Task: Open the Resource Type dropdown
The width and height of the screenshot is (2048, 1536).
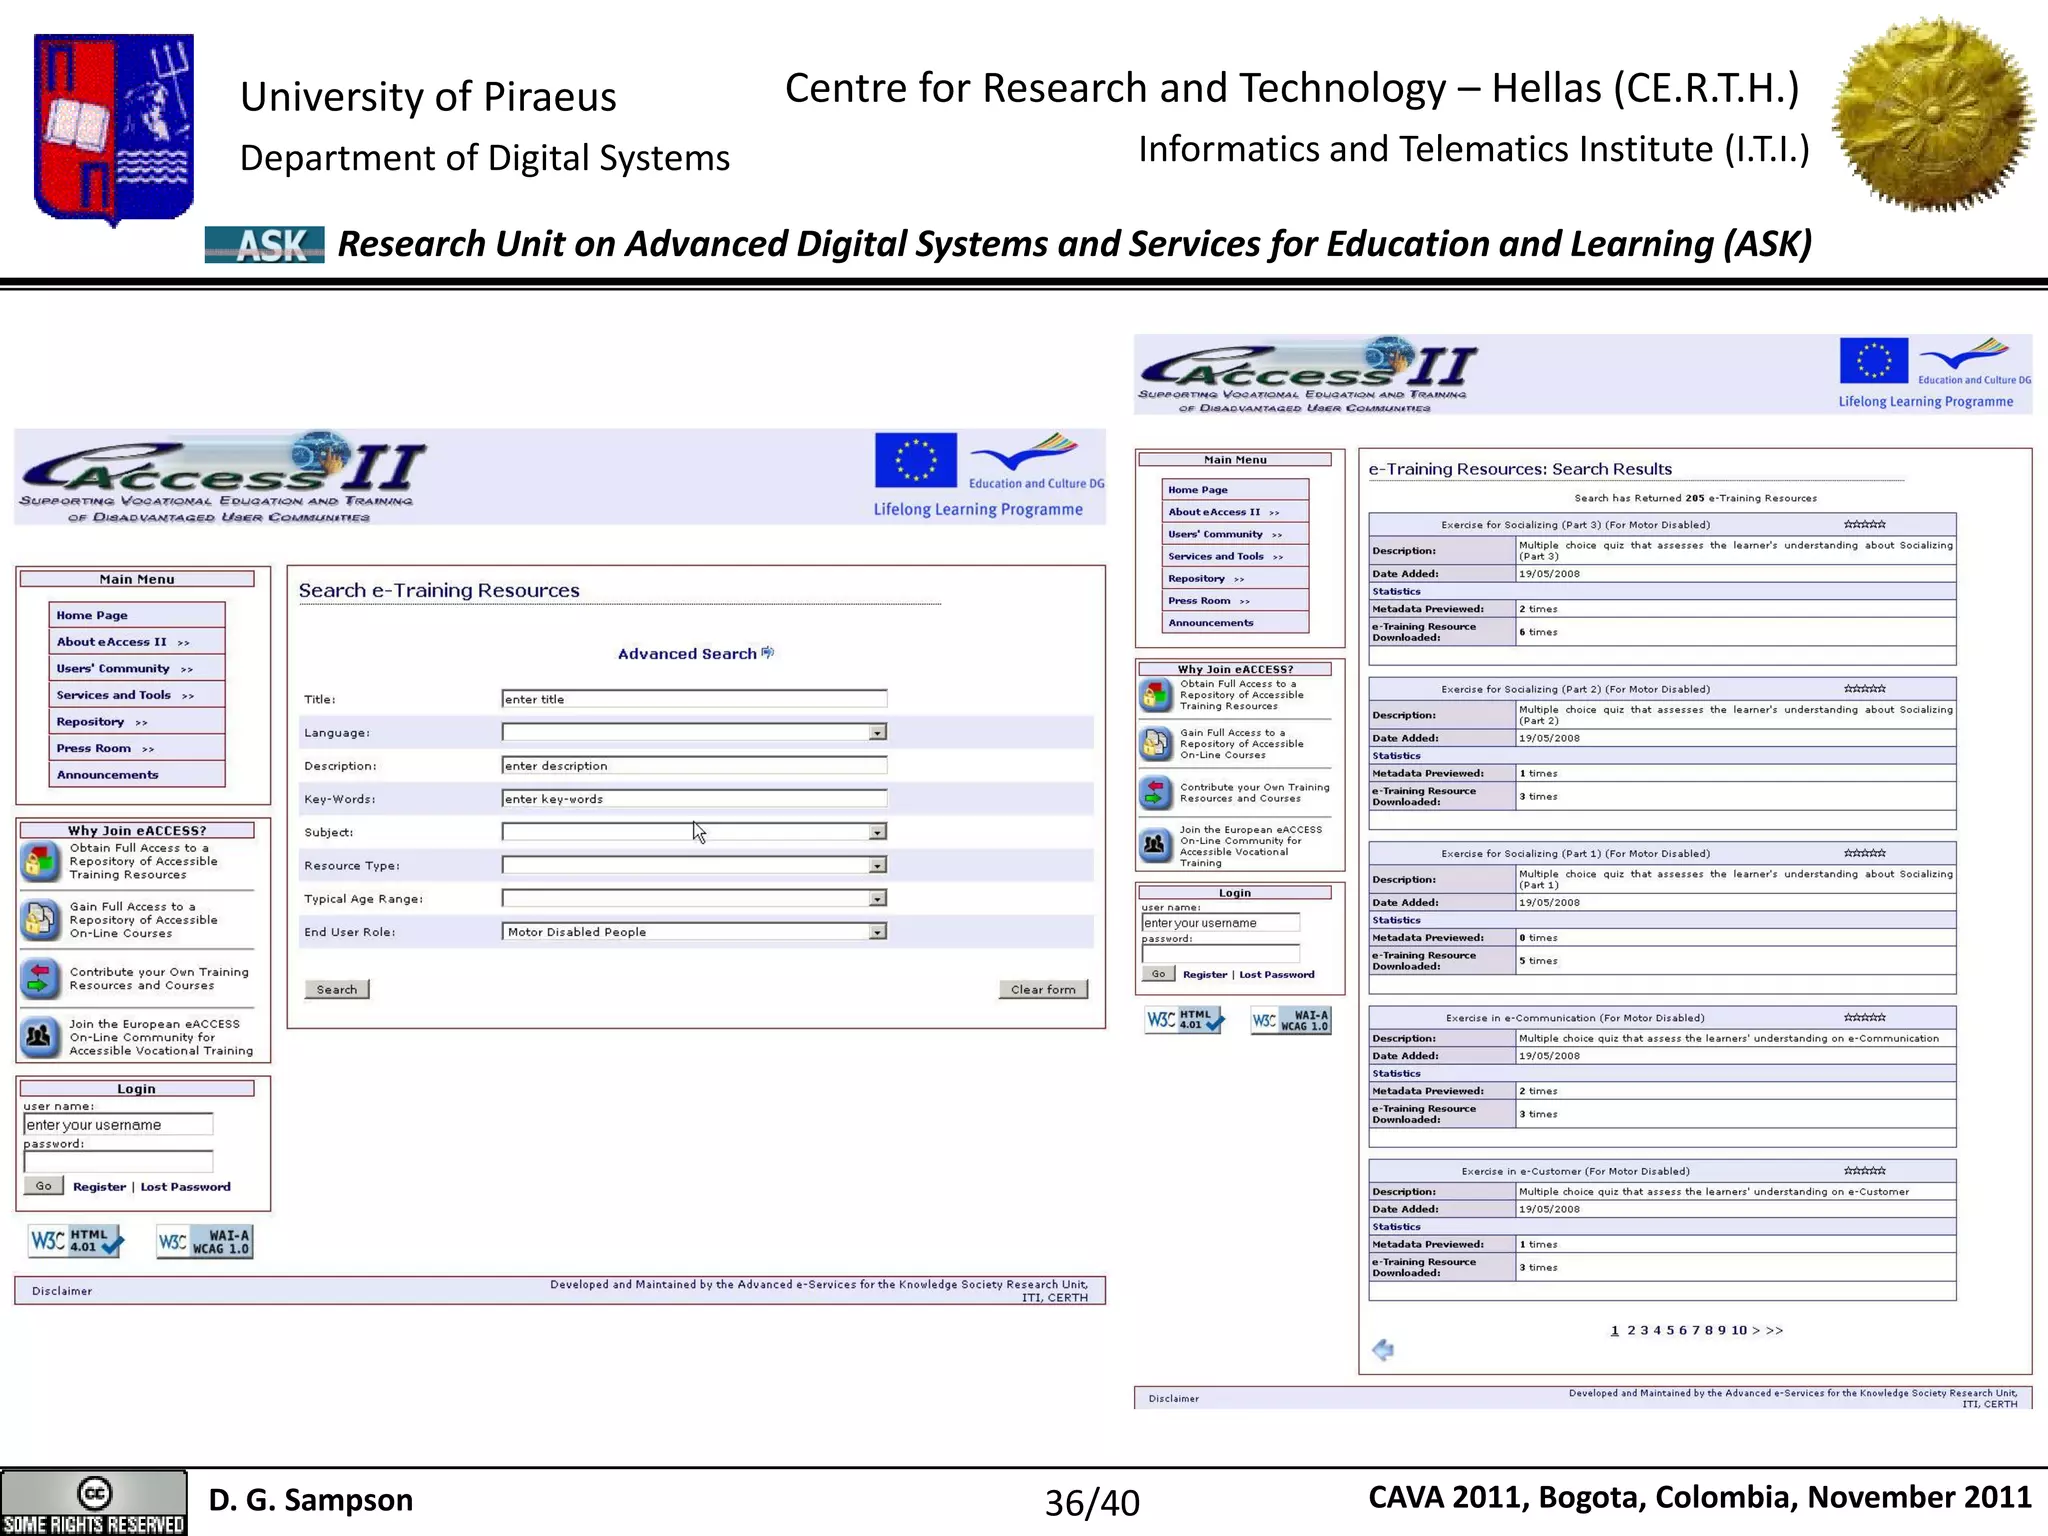Action: coord(877,866)
